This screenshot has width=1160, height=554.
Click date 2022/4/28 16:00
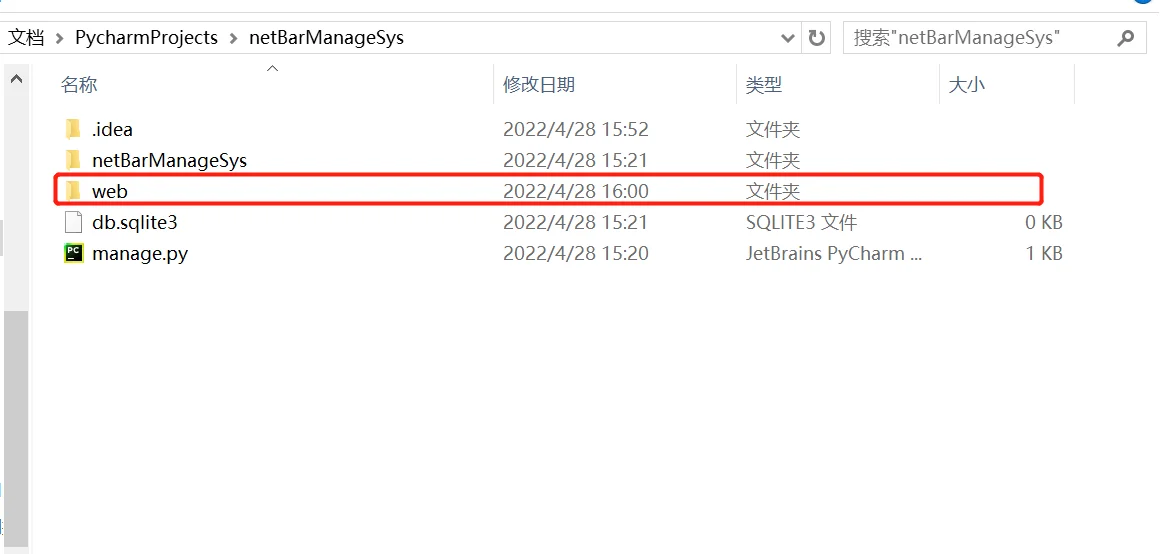point(576,191)
